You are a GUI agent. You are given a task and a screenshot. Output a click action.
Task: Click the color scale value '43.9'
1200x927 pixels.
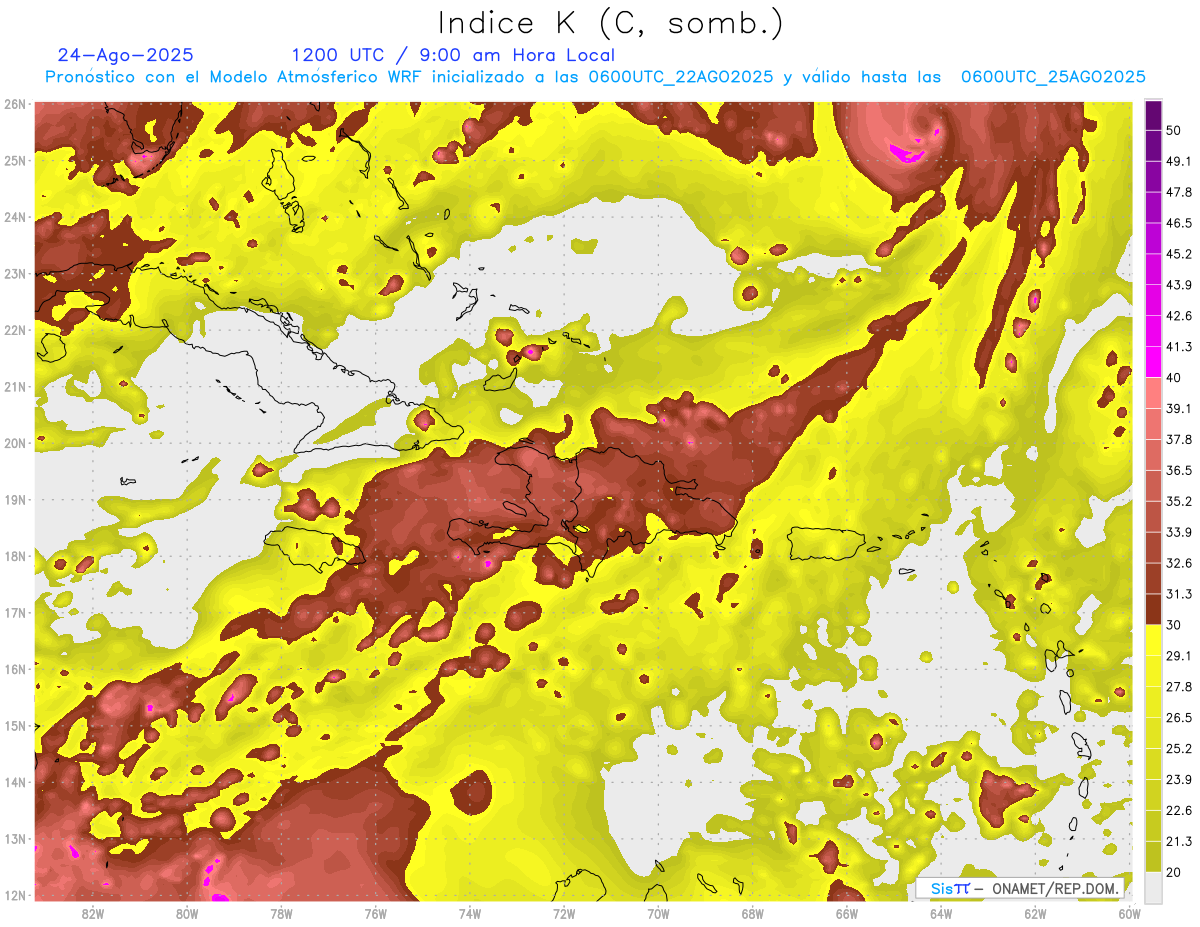[1178, 284]
